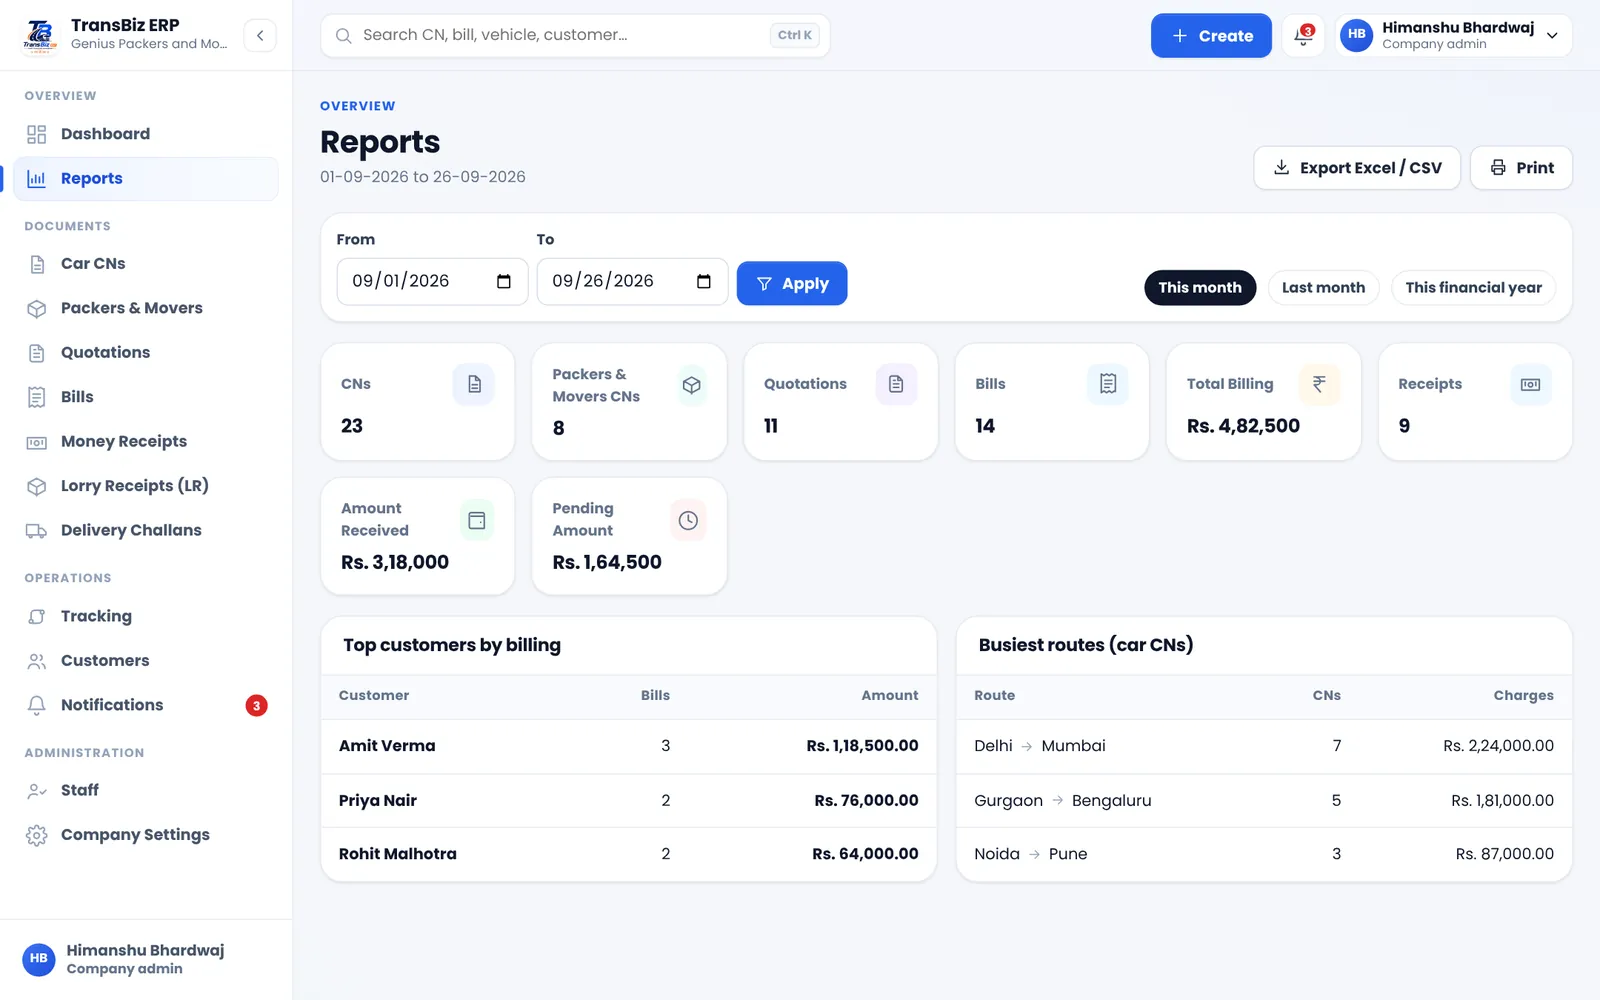Screen dimensions: 1600x1000
Task: Focus the search CN, bill, vehicle field
Action: coord(575,36)
